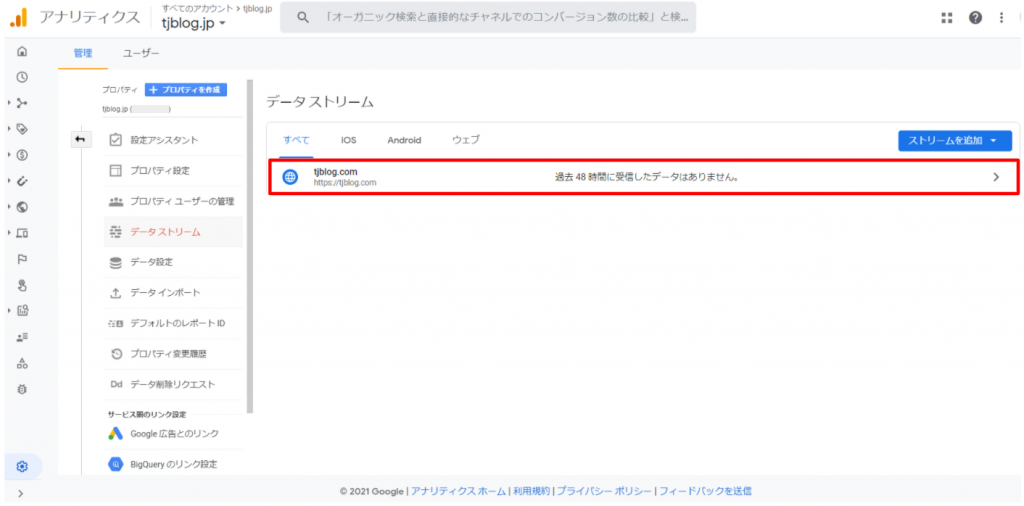Open 設定アシスタント menu item
The height and width of the screenshot is (506, 1024).
173,140
